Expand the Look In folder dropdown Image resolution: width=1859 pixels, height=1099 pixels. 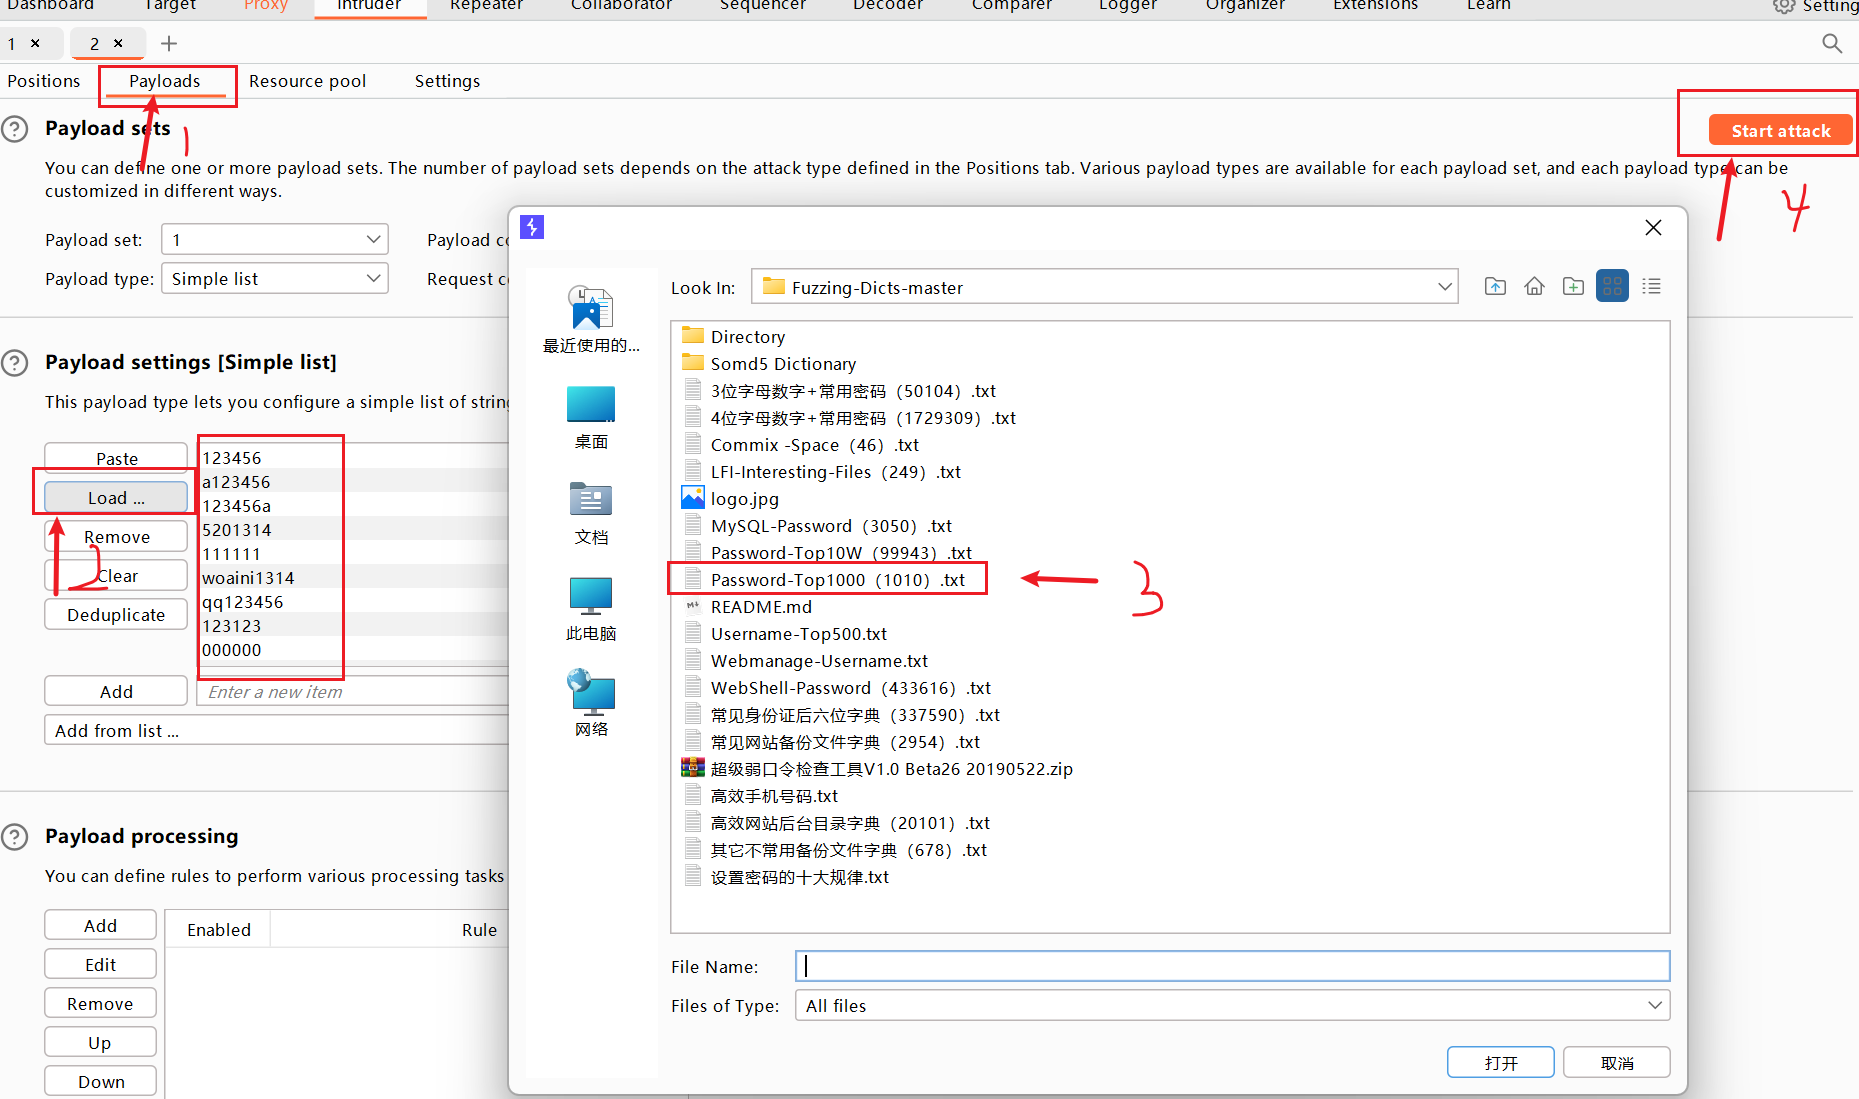(x=1444, y=287)
